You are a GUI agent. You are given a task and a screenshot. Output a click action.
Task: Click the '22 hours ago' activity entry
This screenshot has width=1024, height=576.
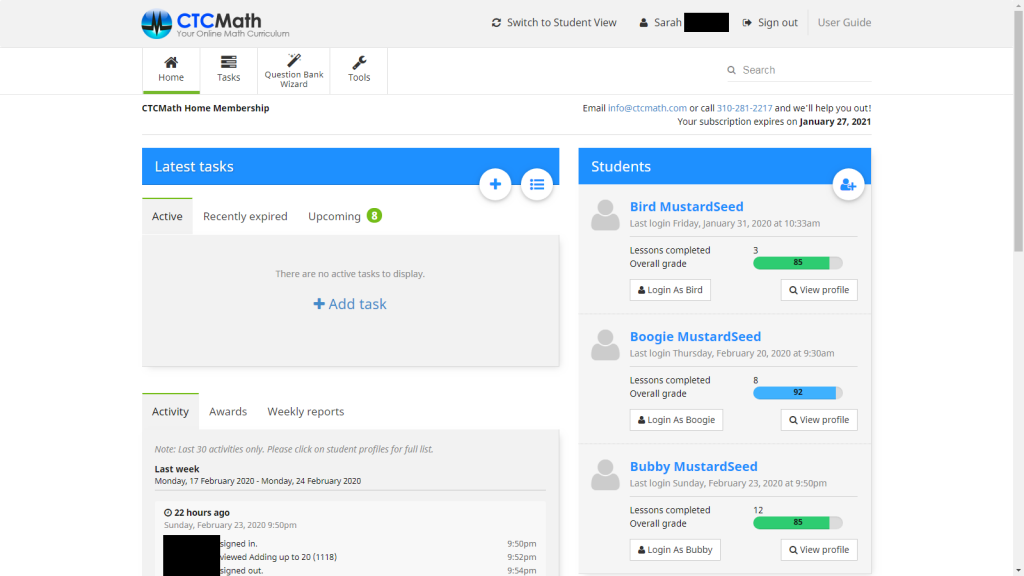pyautogui.click(x=197, y=513)
